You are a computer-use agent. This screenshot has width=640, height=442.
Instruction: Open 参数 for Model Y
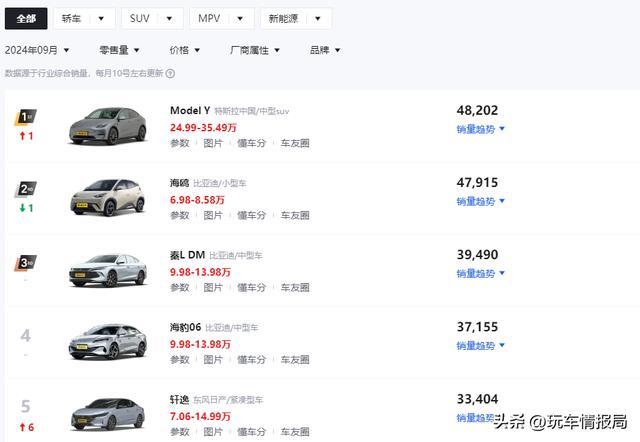coord(180,143)
